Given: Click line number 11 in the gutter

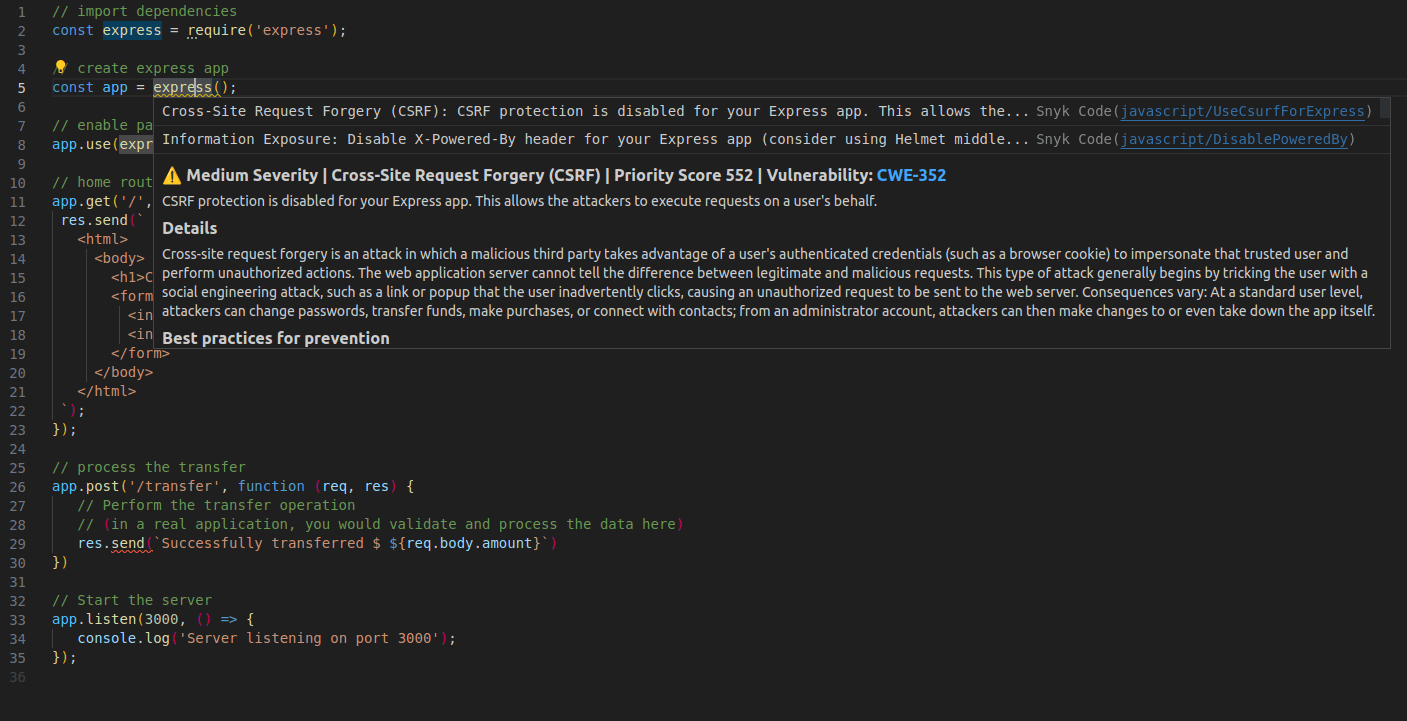Looking at the screenshot, I should coord(18,201).
